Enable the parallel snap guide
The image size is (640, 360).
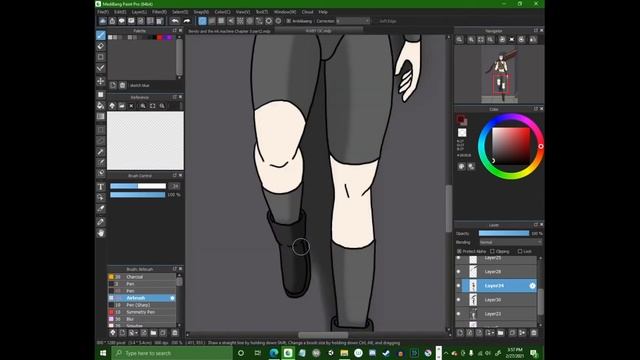click(212, 21)
